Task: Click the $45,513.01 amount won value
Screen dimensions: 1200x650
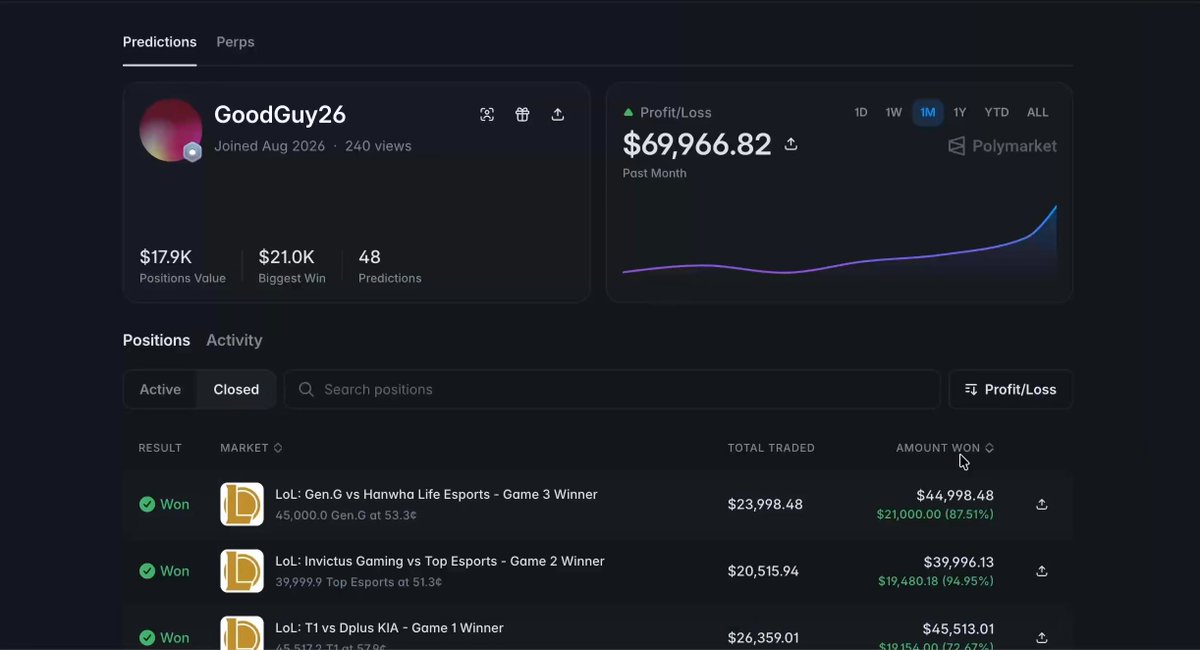Action: [958, 629]
